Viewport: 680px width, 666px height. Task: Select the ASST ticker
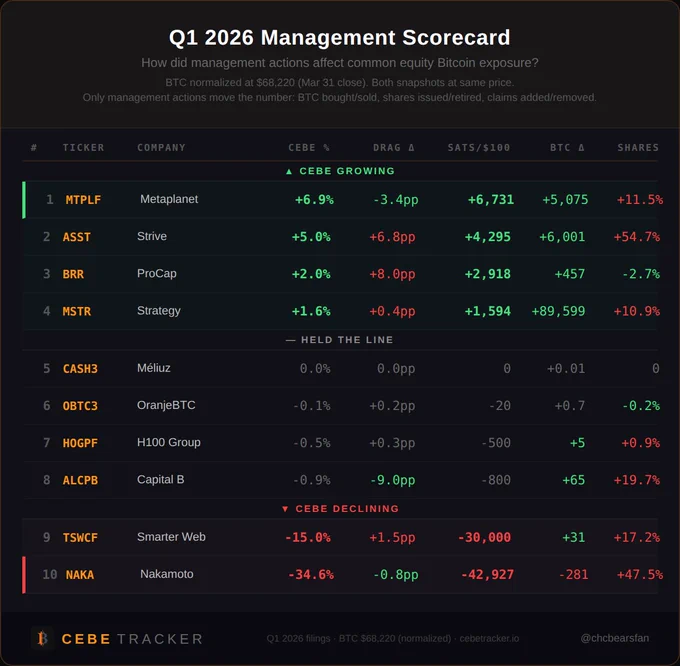77,237
